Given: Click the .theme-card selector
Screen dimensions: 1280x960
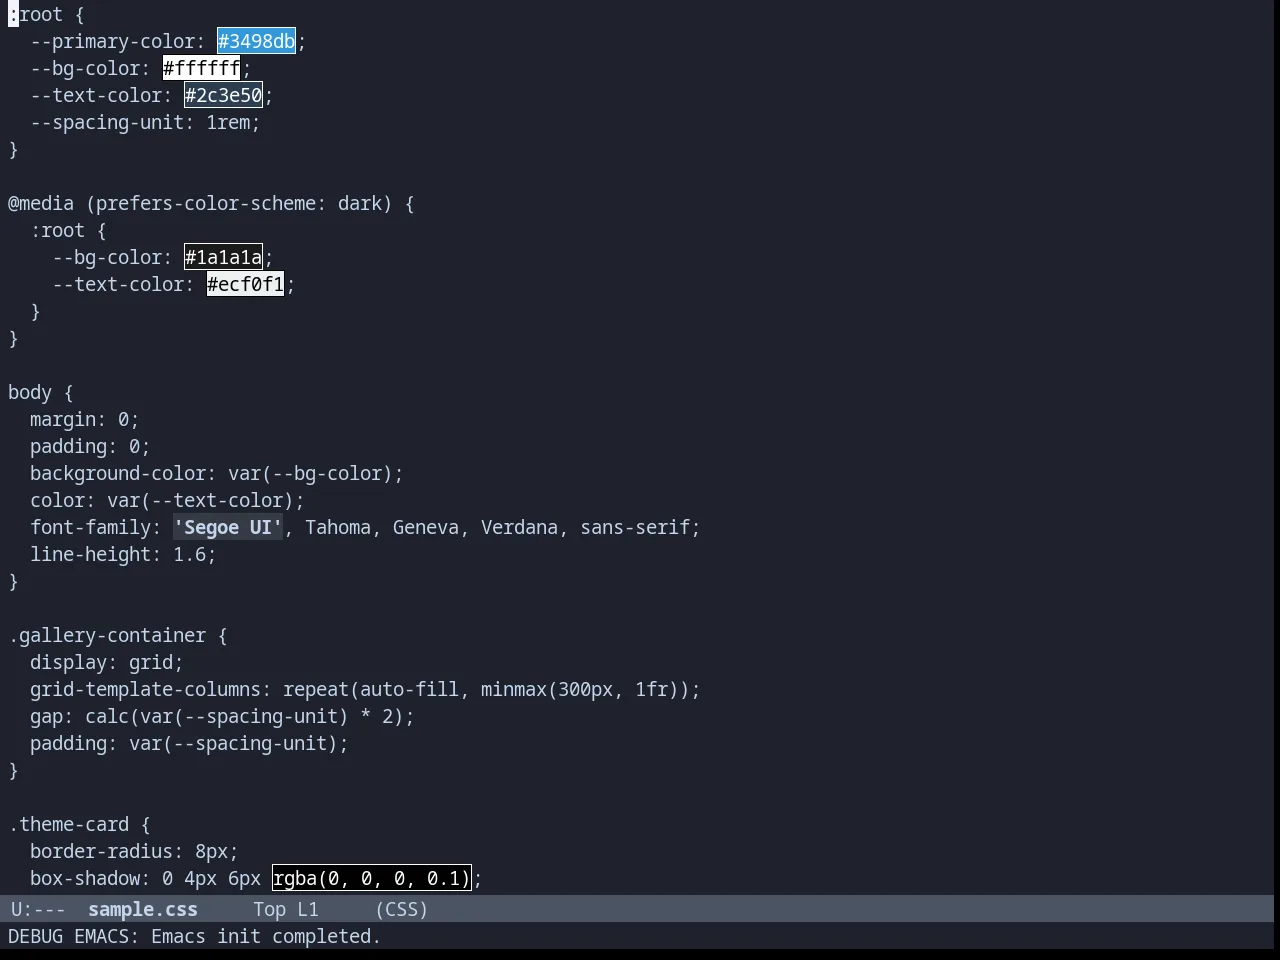Looking at the screenshot, I should [79, 824].
